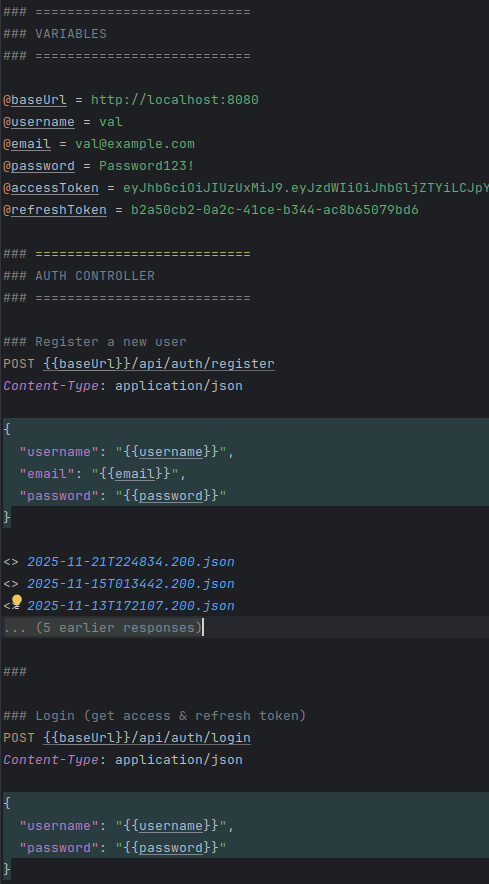Open response file 2025-11-15T013442.200.json
This screenshot has height=884, width=489.
pyautogui.click(x=130, y=584)
